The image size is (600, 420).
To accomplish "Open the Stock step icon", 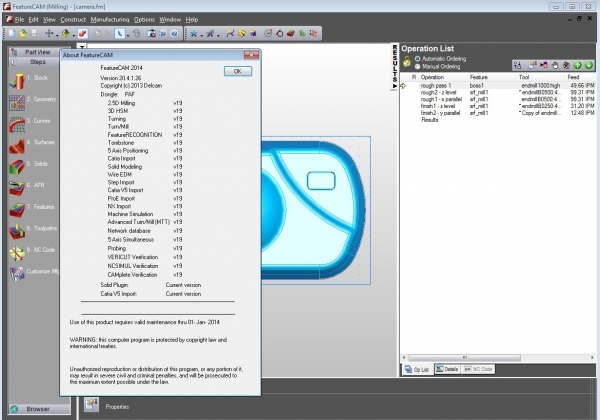I will (16, 81).
